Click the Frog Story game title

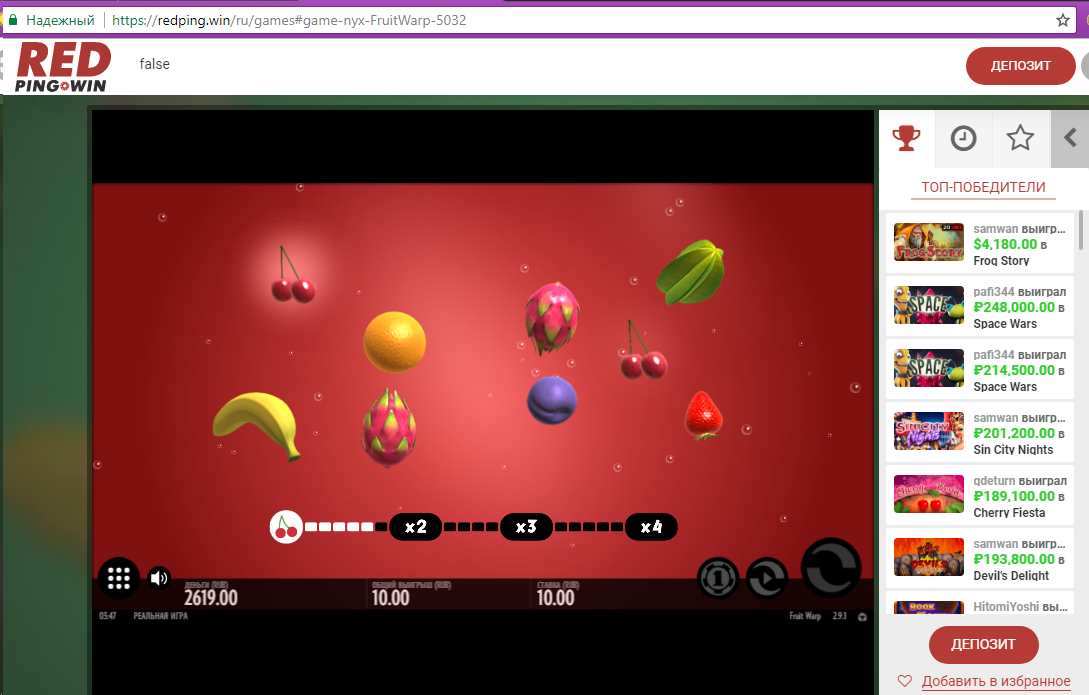coord(1001,261)
